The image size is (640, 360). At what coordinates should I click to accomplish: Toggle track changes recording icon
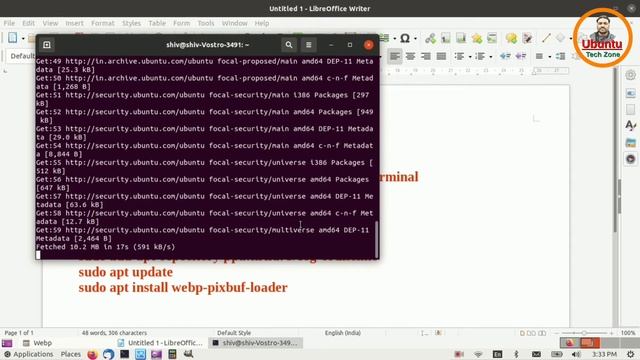(x=527, y=38)
